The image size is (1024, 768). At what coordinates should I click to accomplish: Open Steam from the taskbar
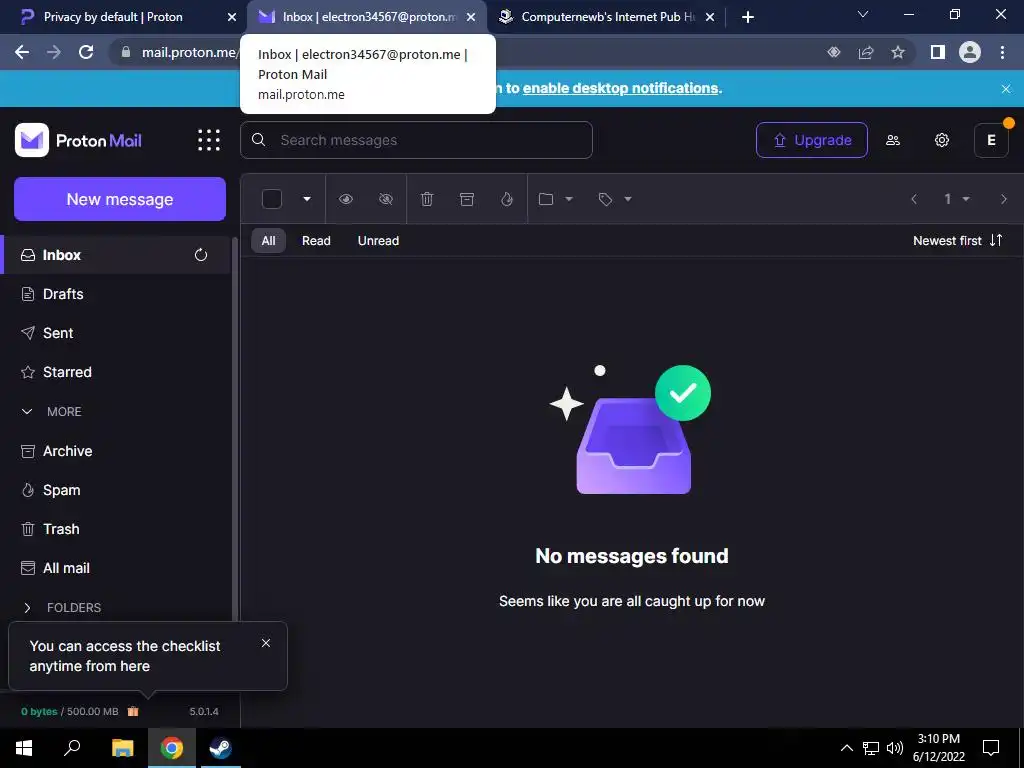pyautogui.click(x=220, y=748)
